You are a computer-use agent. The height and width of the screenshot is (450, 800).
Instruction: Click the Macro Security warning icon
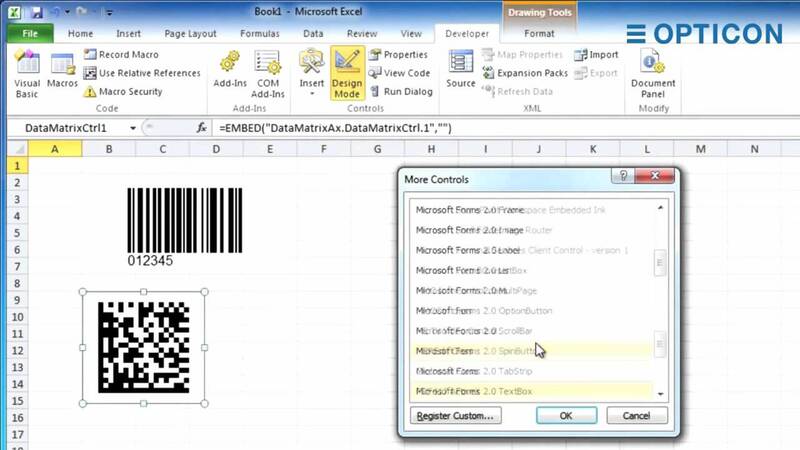(90, 92)
